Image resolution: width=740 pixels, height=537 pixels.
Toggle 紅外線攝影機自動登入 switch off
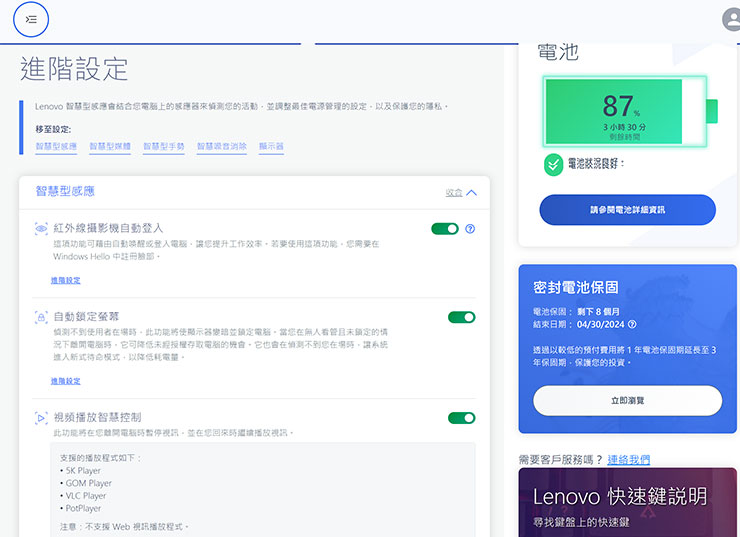[445, 229]
